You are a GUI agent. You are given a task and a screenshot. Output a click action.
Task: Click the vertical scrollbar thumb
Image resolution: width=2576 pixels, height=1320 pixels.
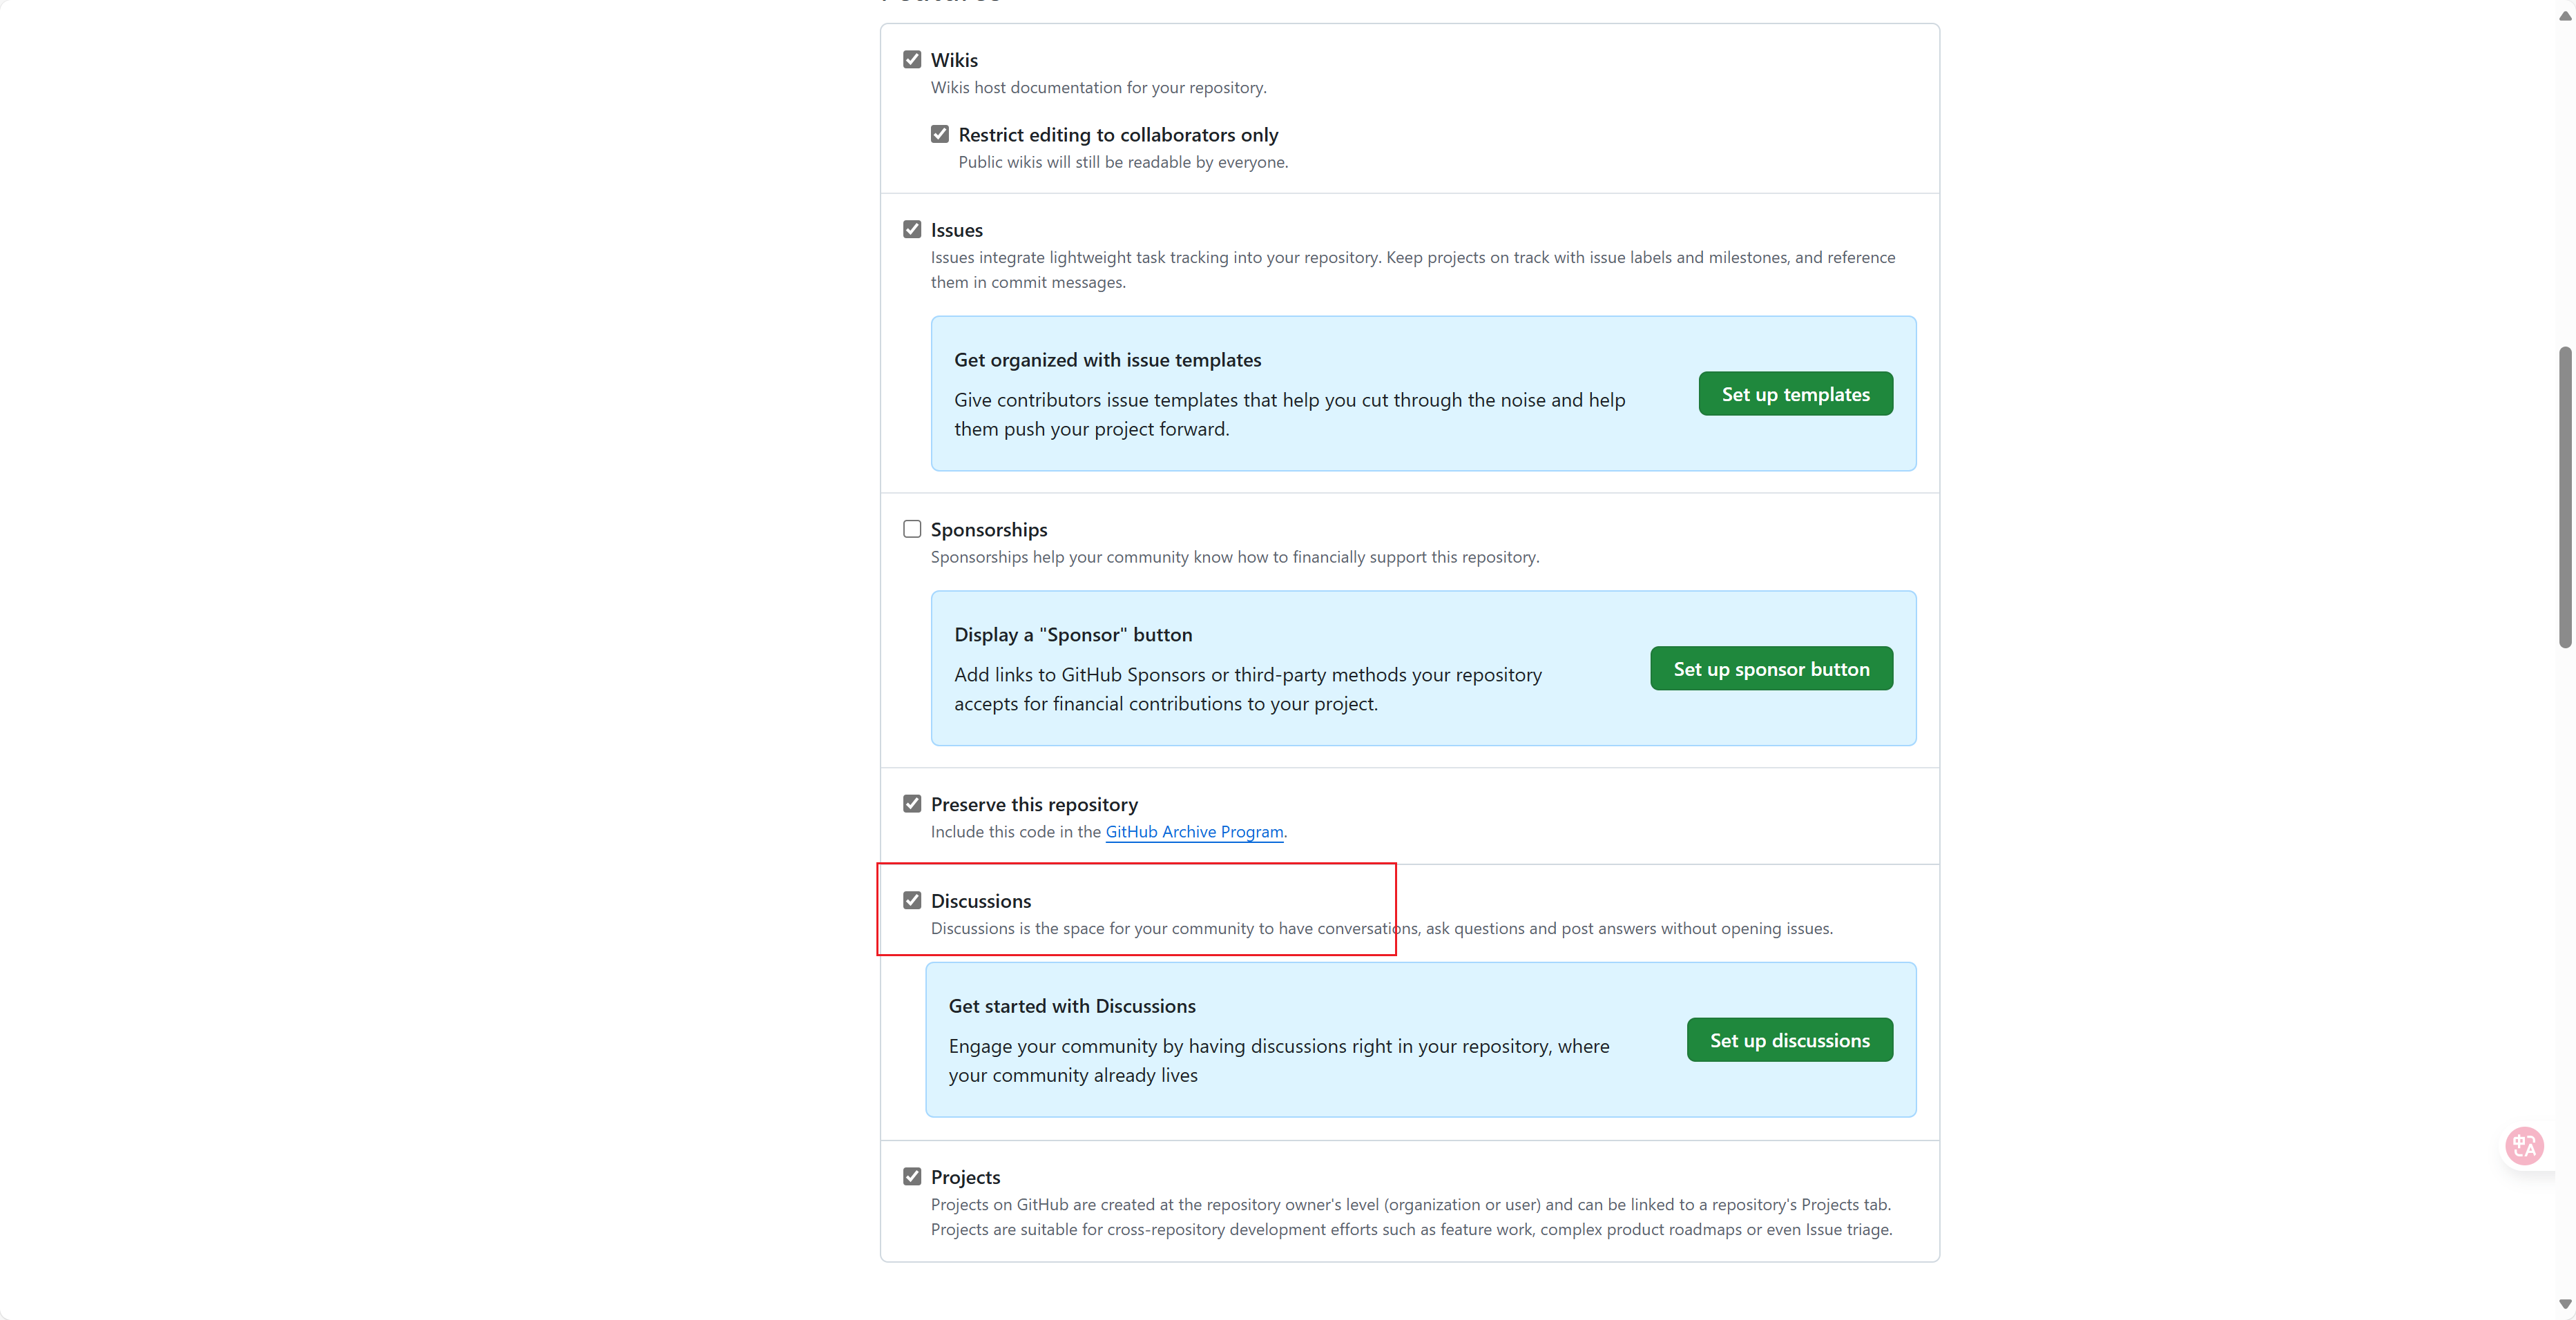(2565, 497)
